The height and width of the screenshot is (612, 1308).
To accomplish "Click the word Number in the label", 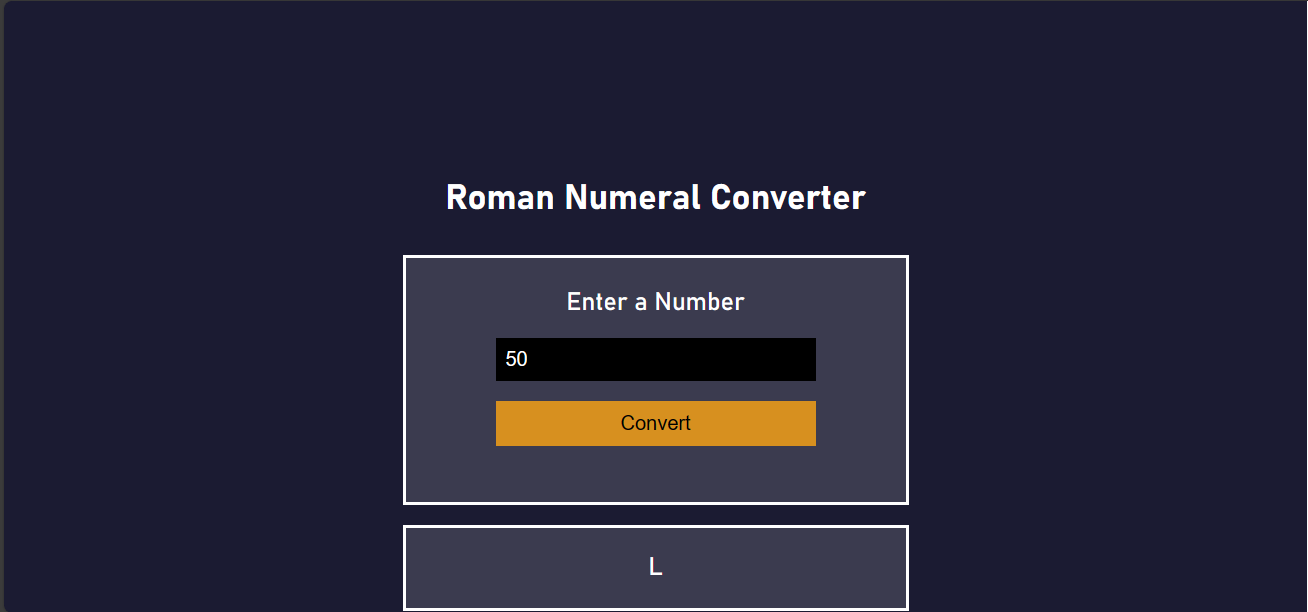I will [700, 301].
